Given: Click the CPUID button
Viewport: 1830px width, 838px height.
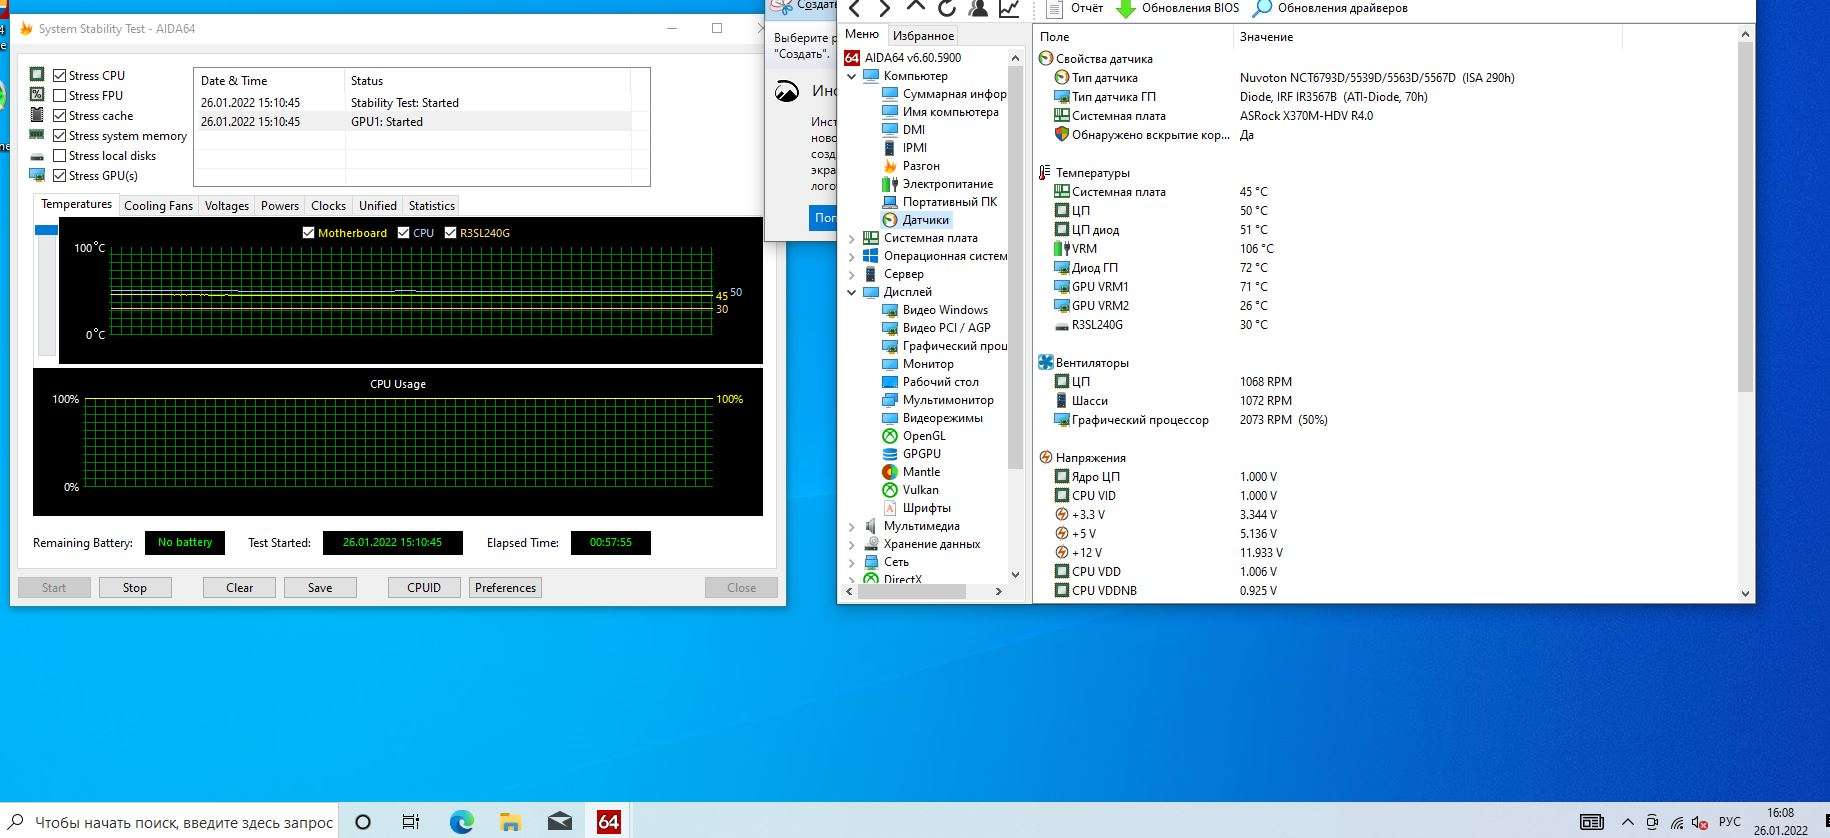Looking at the screenshot, I should pyautogui.click(x=424, y=588).
